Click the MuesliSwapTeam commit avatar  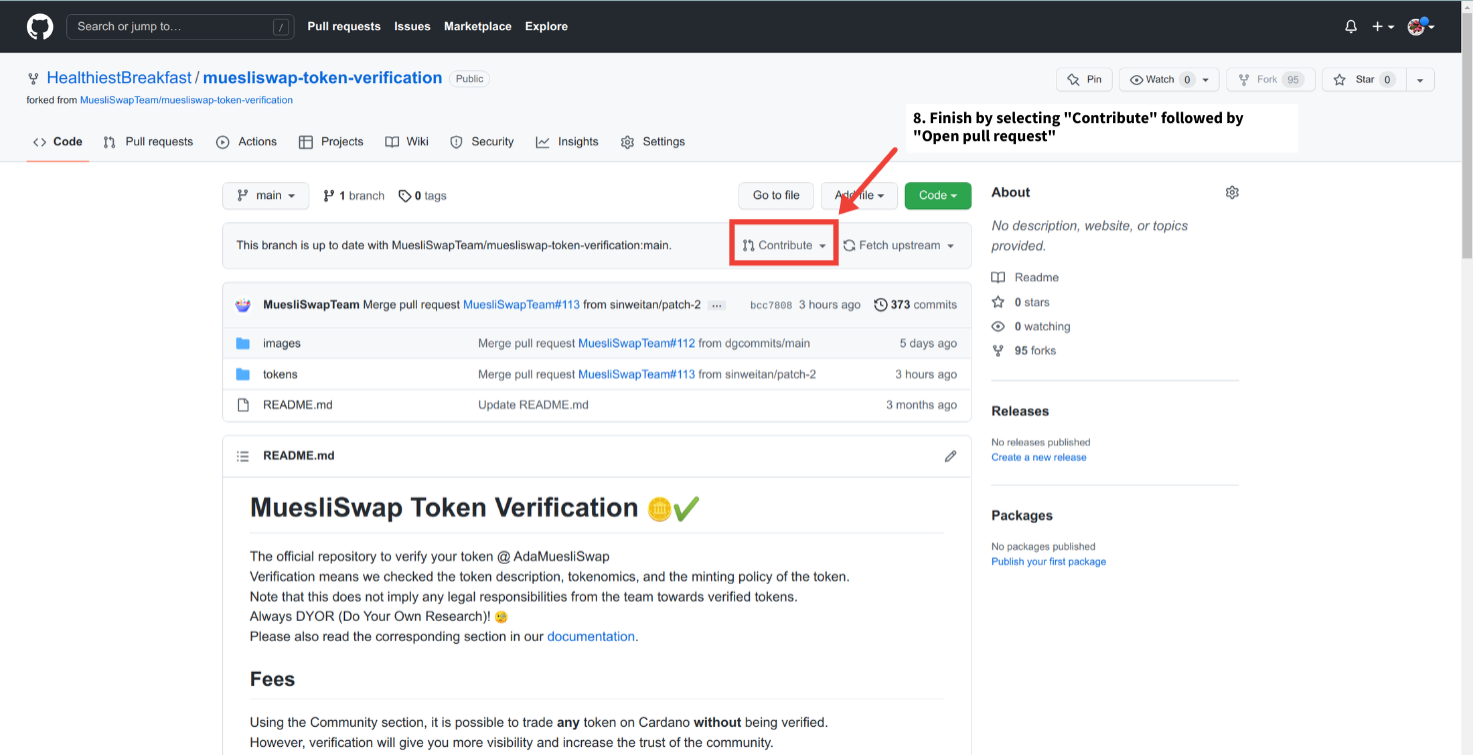(x=243, y=305)
